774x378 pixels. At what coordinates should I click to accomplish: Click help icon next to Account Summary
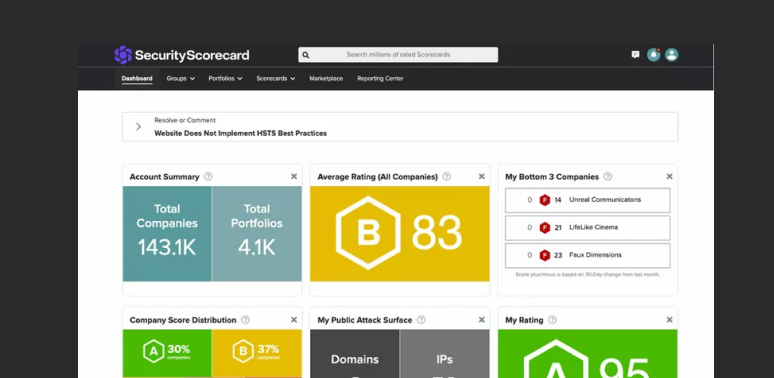tap(208, 176)
